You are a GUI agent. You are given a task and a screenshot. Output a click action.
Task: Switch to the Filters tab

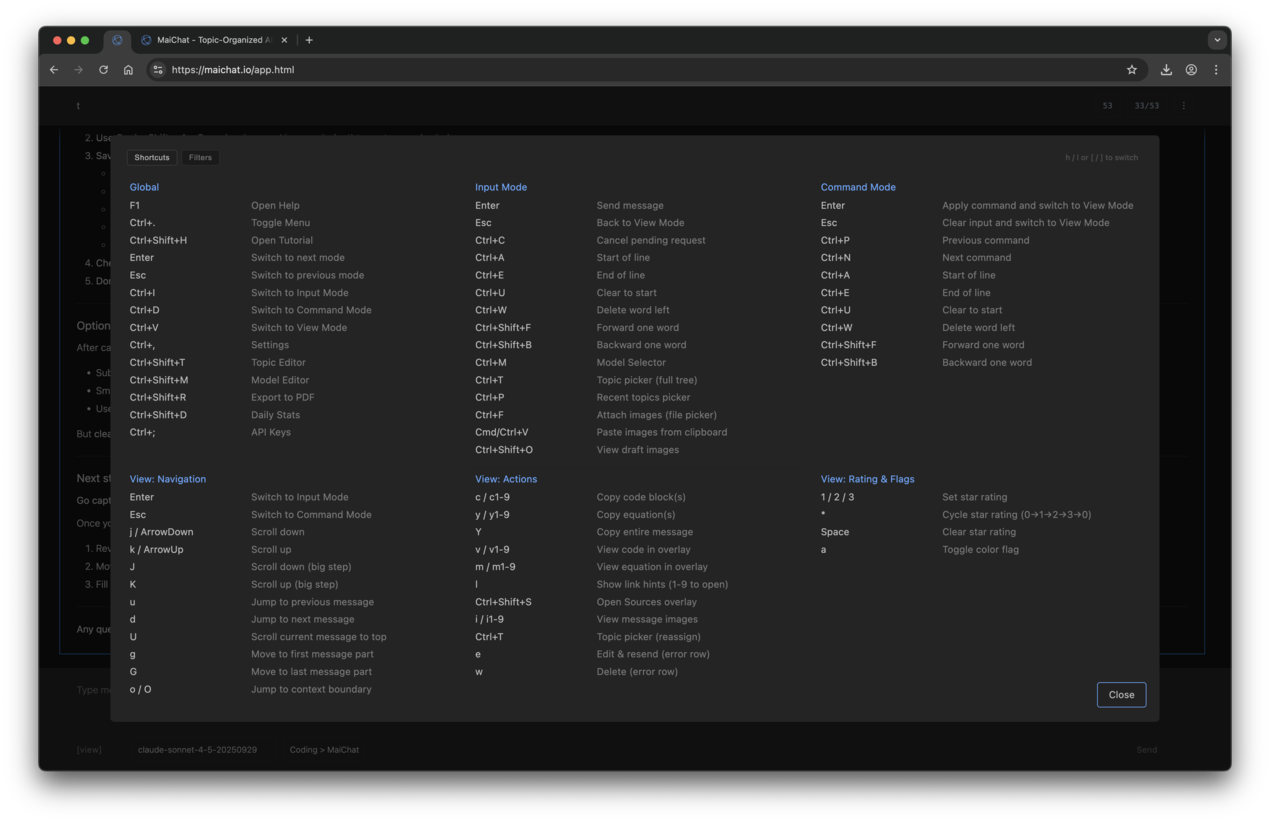tap(200, 157)
